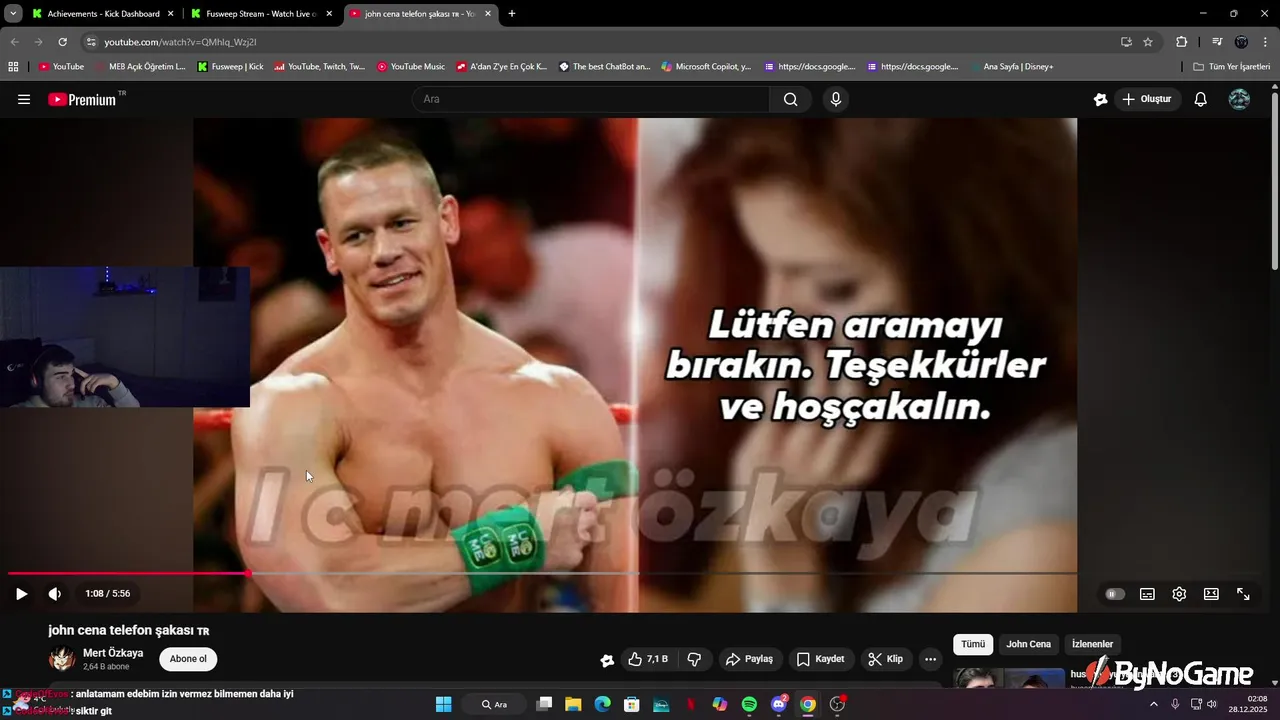Click Mert Özkaya channel avatar

click(62, 659)
